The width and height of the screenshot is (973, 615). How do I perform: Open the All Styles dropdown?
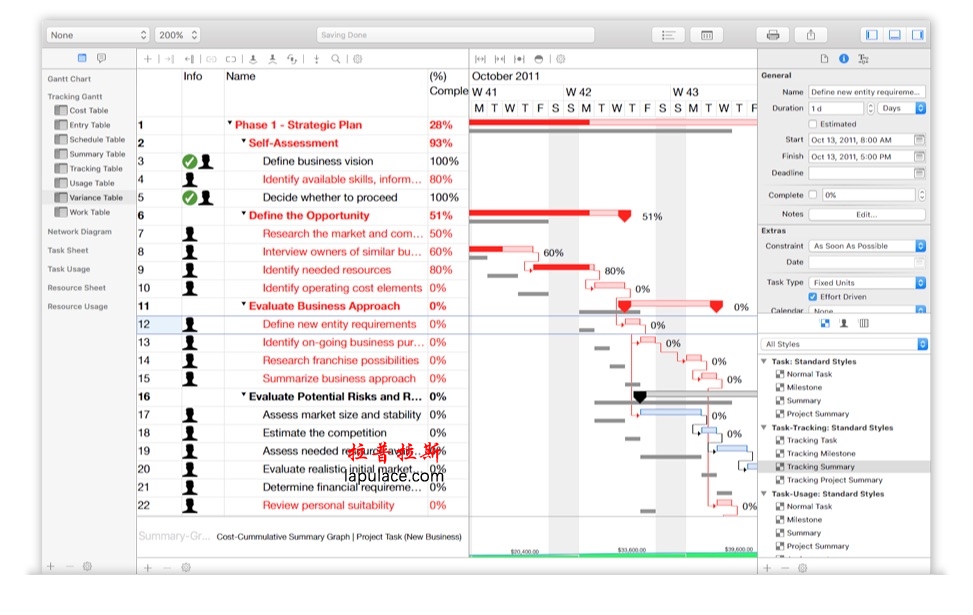844,344
